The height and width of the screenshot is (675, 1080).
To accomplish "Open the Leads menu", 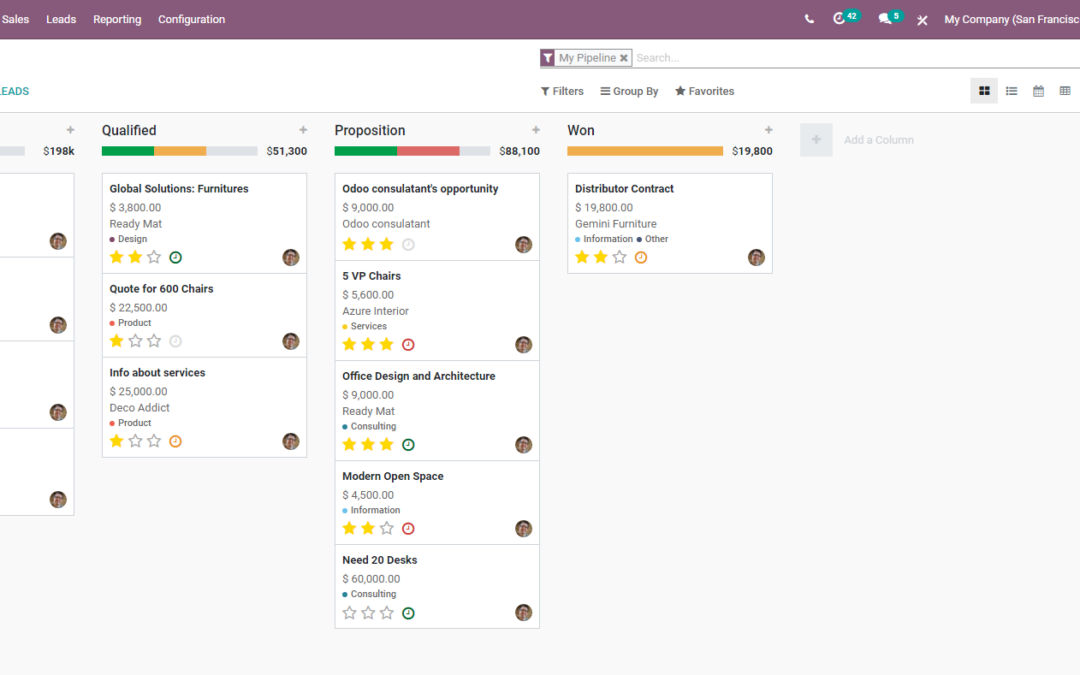I will [61, 19].
